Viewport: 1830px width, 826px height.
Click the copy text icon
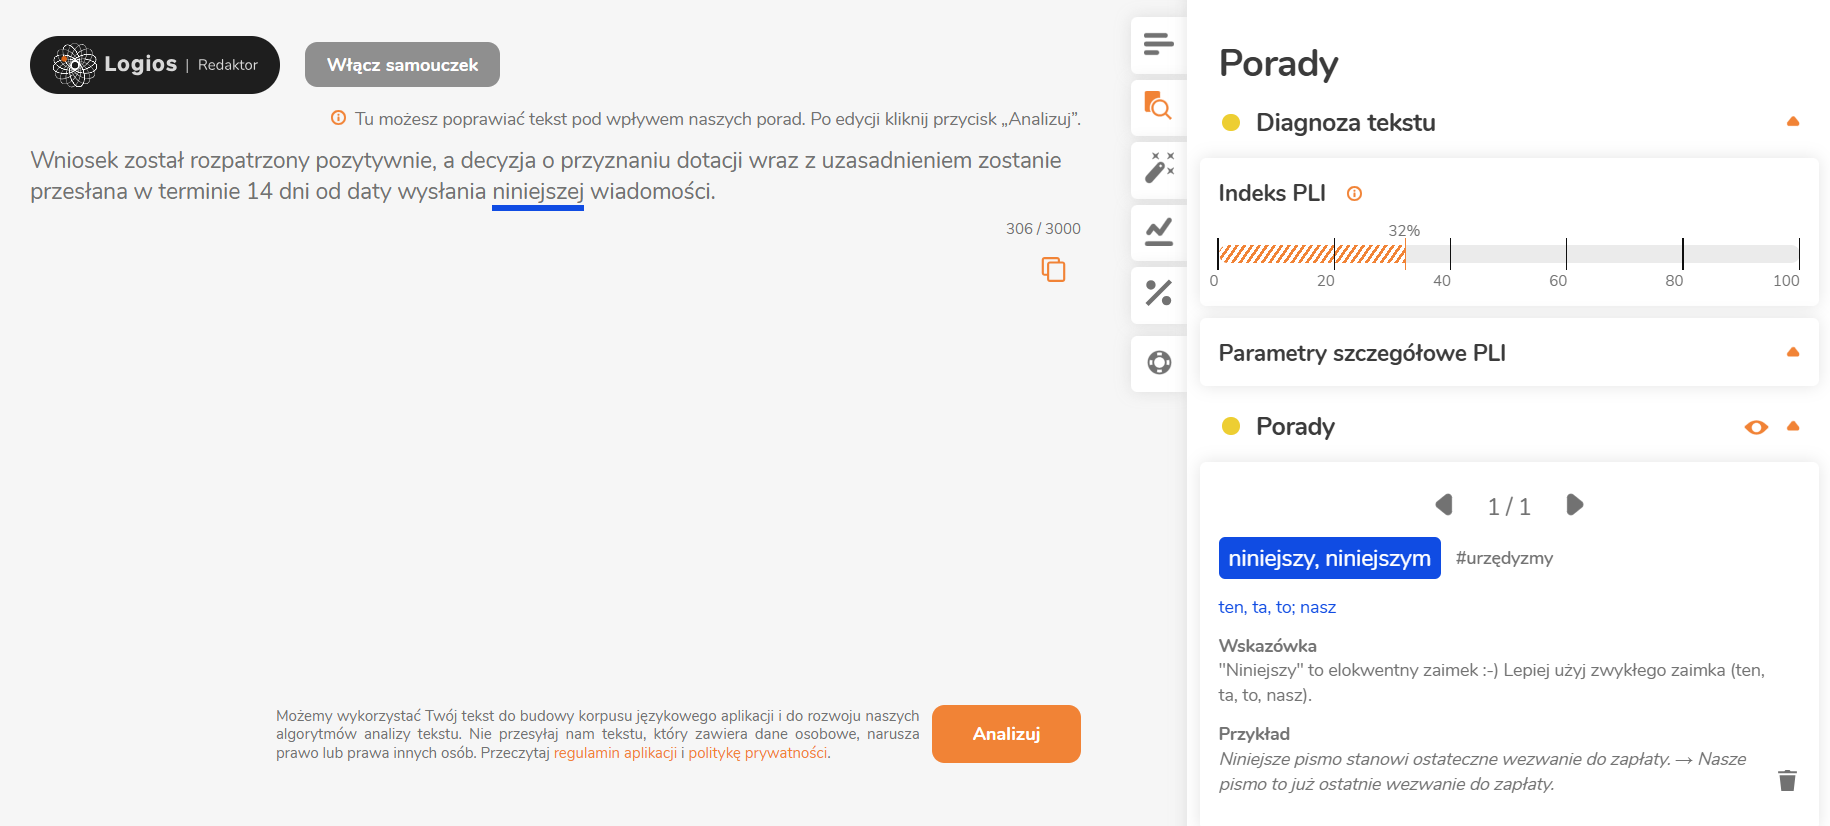coord(1053,269)
